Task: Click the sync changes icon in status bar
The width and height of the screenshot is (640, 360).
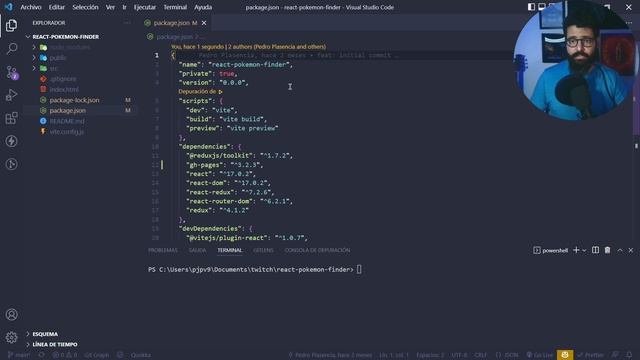Action: pos(42,355)
